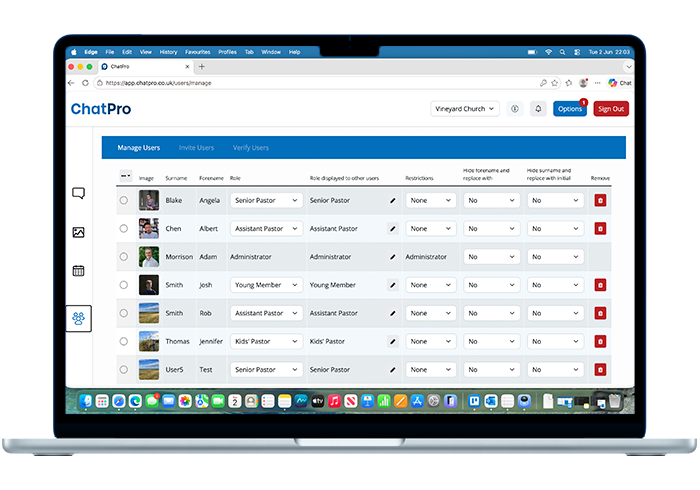Edit displayed role for Jennifer Thomas
The image size is (700, 490).
point(393,341)
